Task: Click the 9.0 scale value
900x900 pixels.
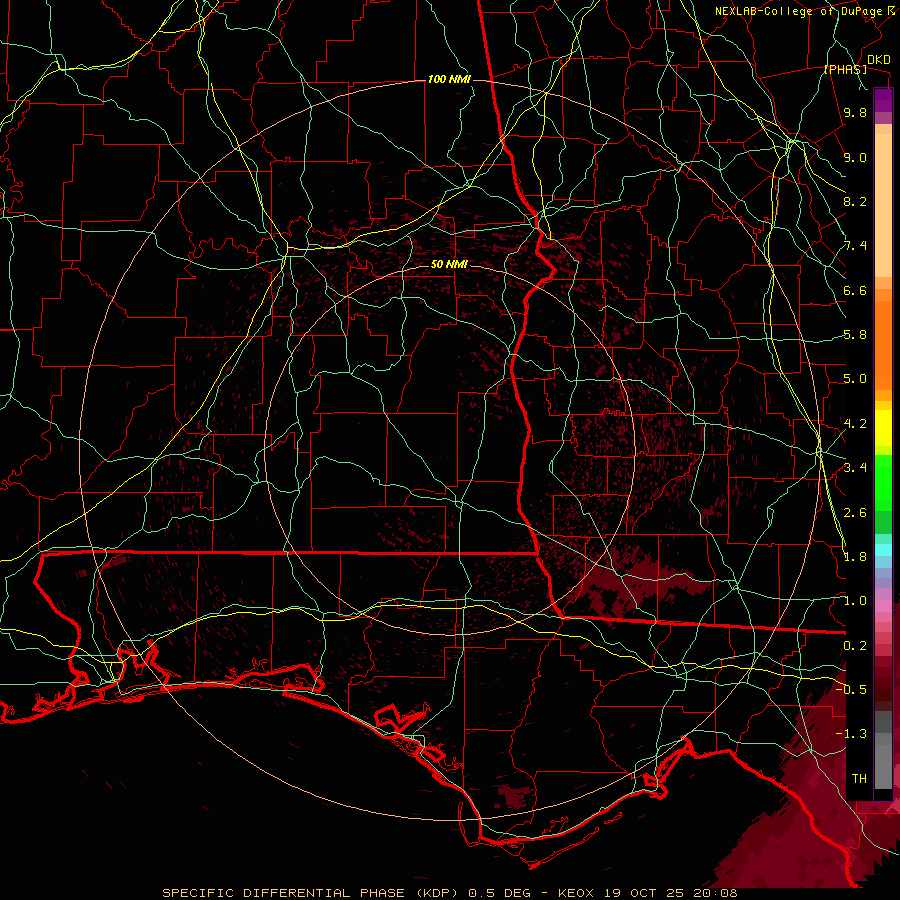Action: click(855, 157)
